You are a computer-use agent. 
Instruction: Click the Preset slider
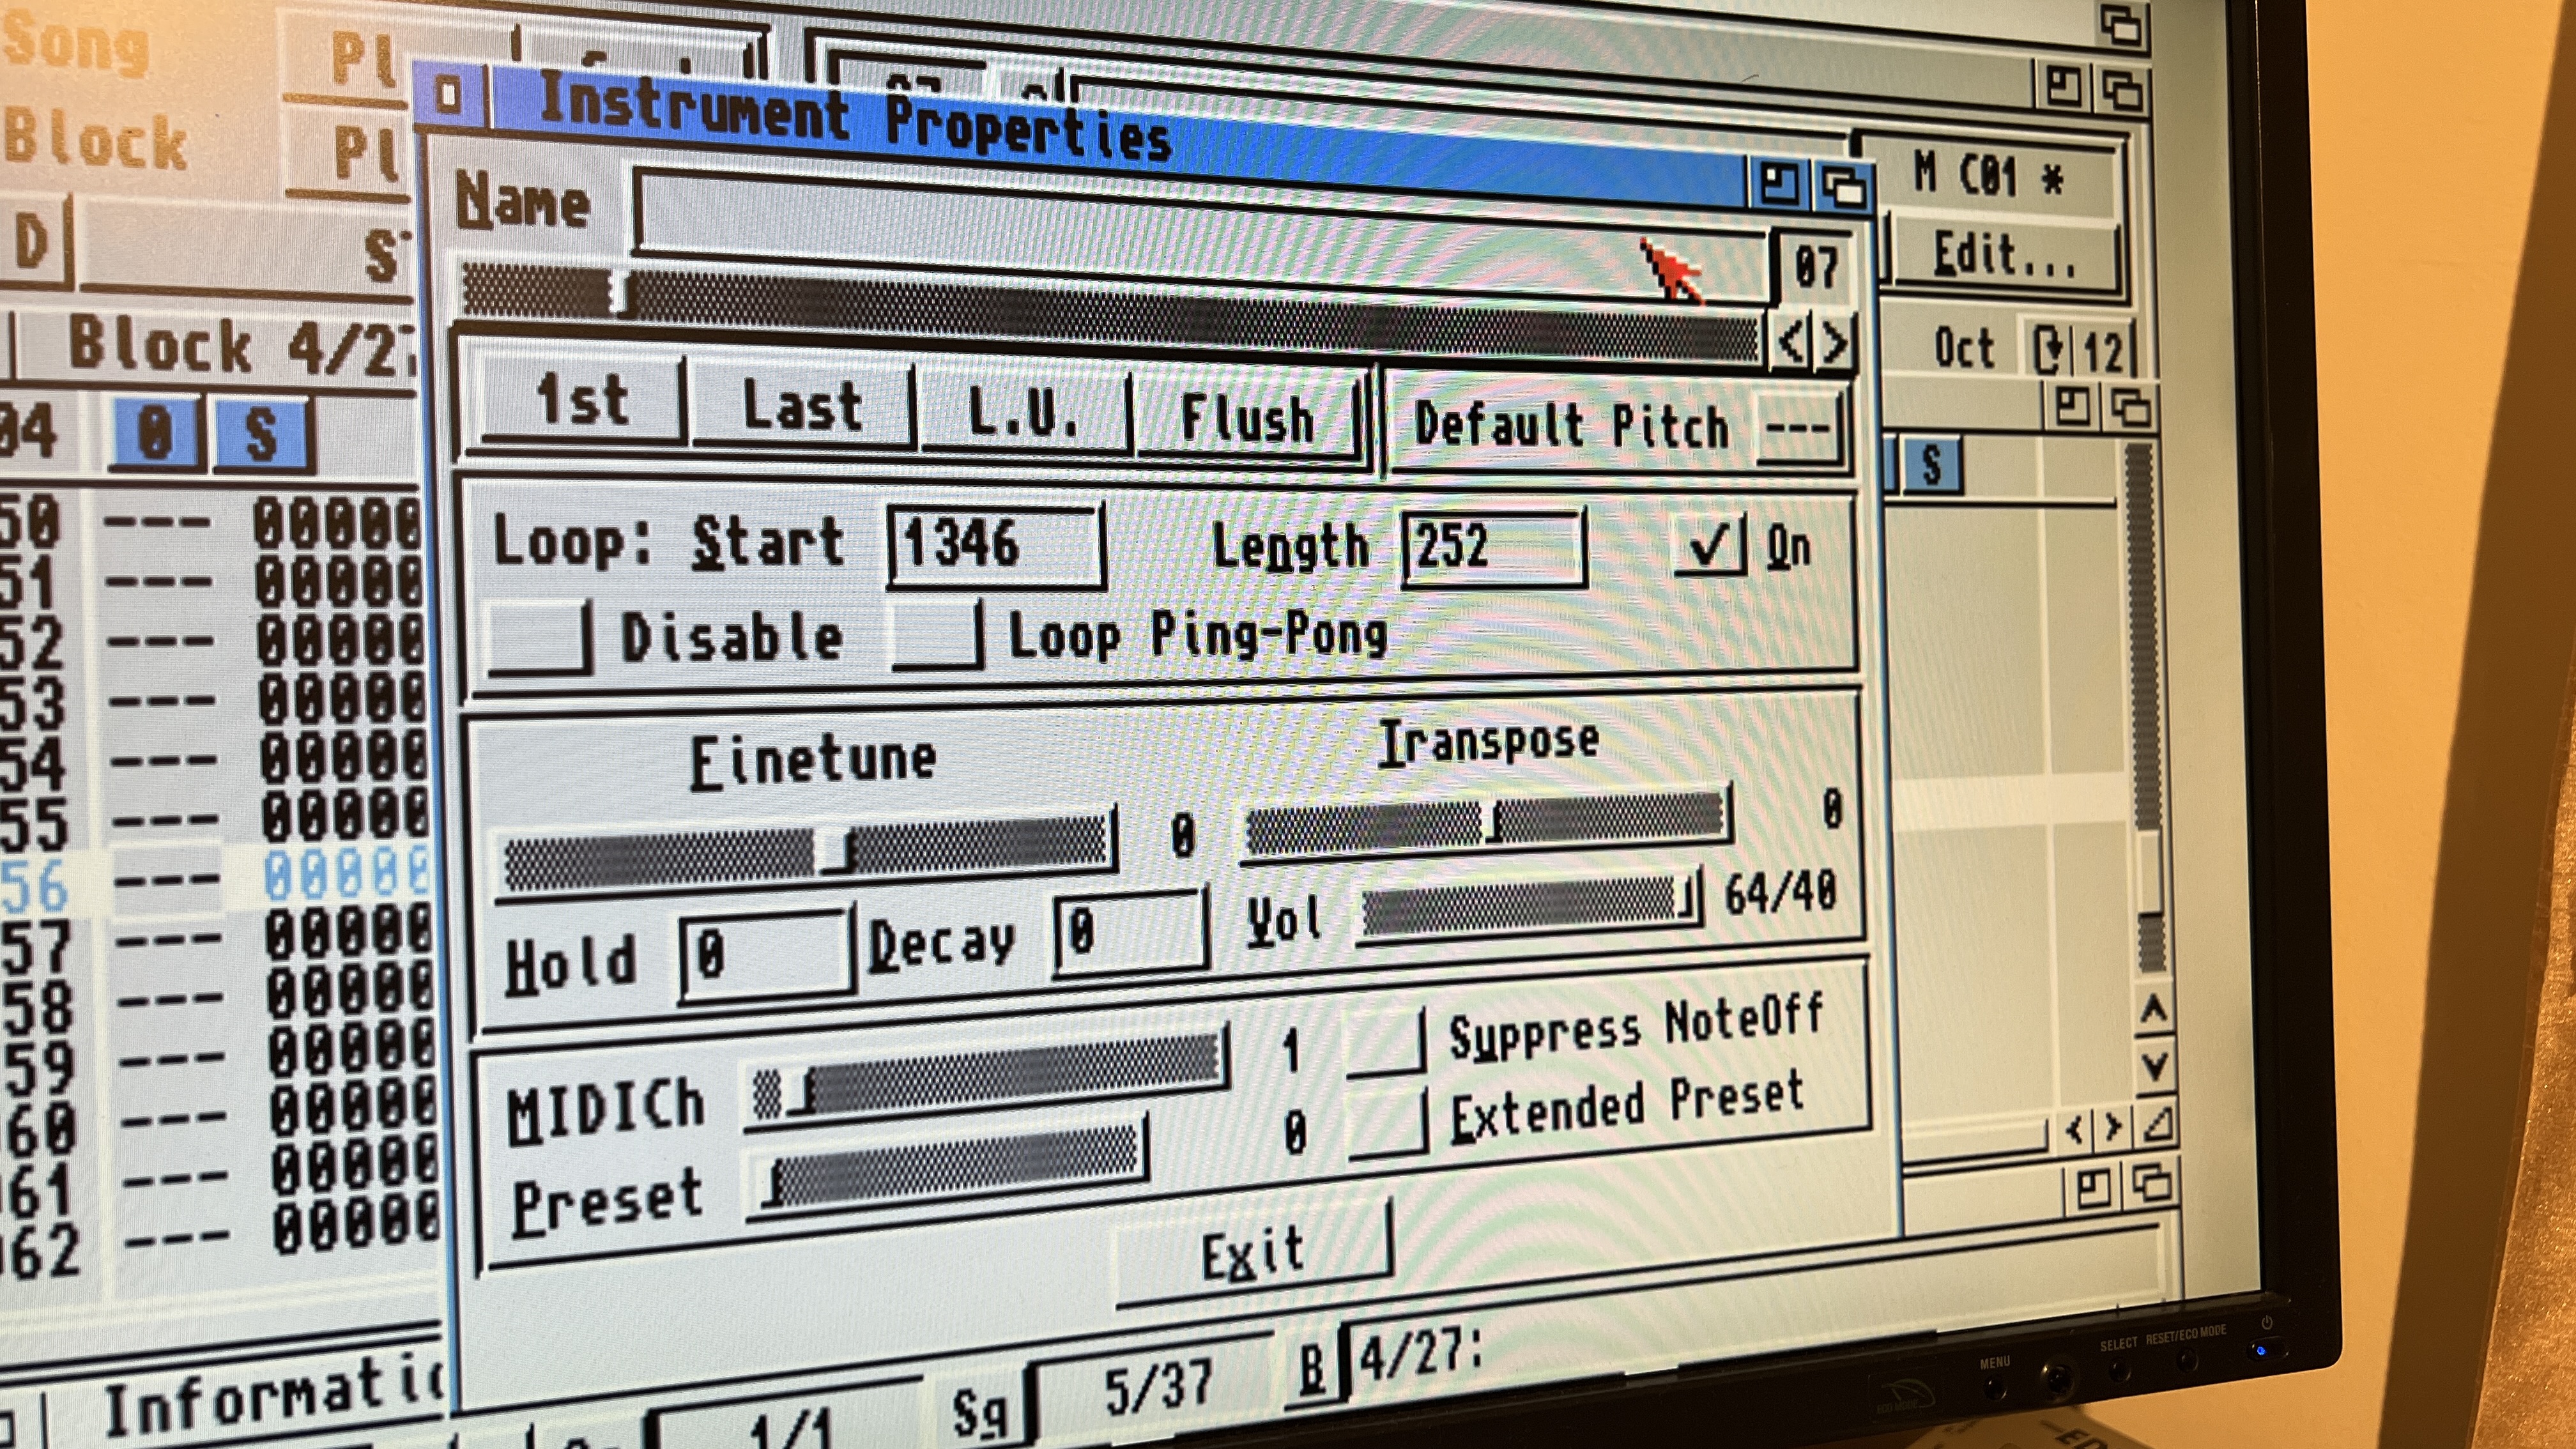click(948, 1168)
